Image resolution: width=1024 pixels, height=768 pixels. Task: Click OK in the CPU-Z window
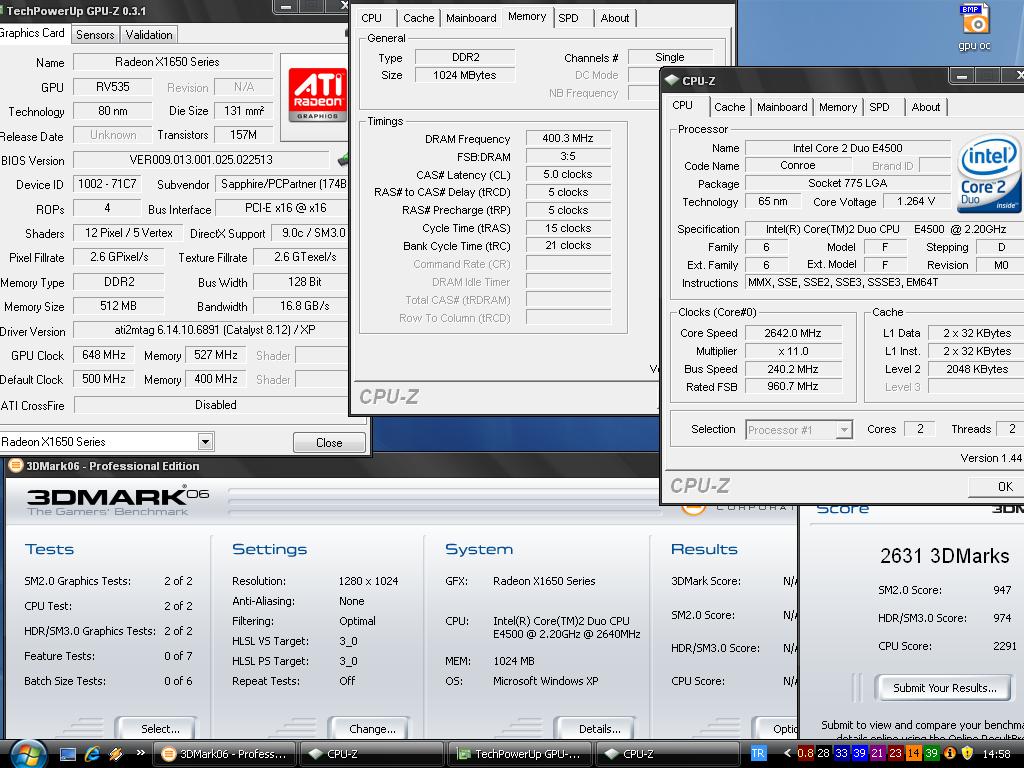coord(997,487)
